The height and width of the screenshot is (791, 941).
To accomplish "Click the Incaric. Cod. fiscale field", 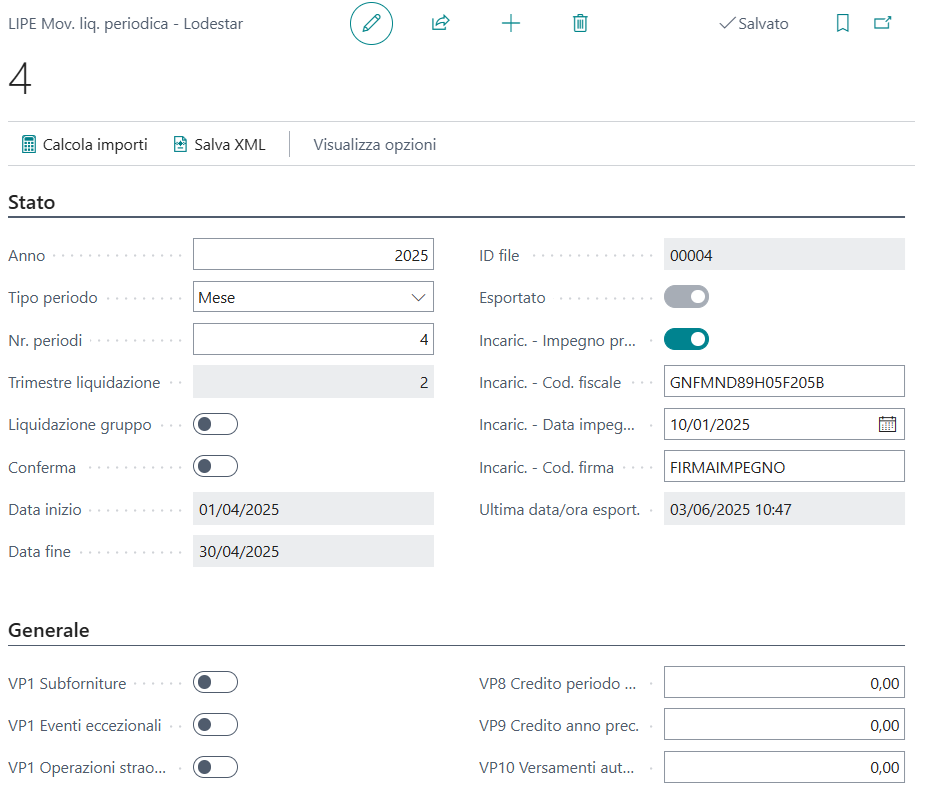I will pyautogui.click(x=784, y=381).
